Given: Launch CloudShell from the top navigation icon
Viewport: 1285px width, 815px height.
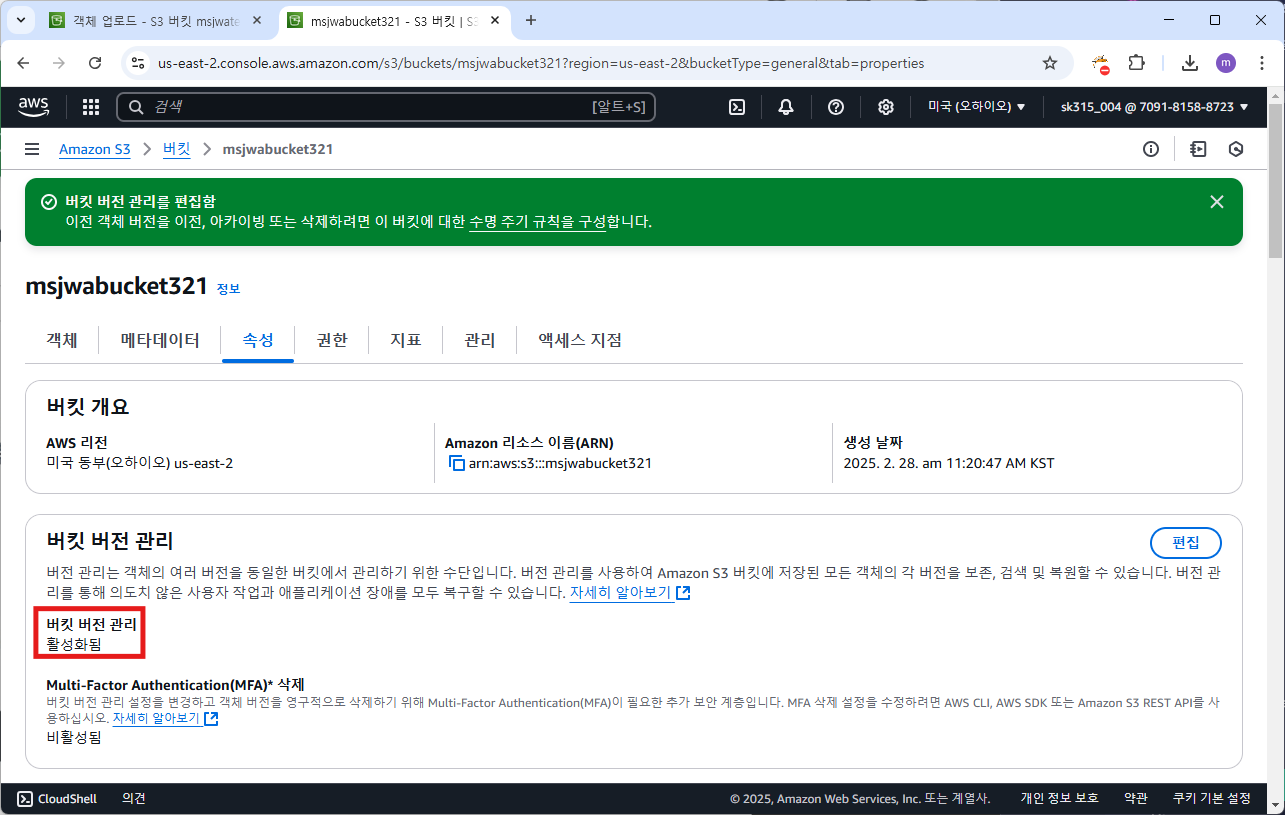Looking at the screenshot, I should tap(737, 107).
